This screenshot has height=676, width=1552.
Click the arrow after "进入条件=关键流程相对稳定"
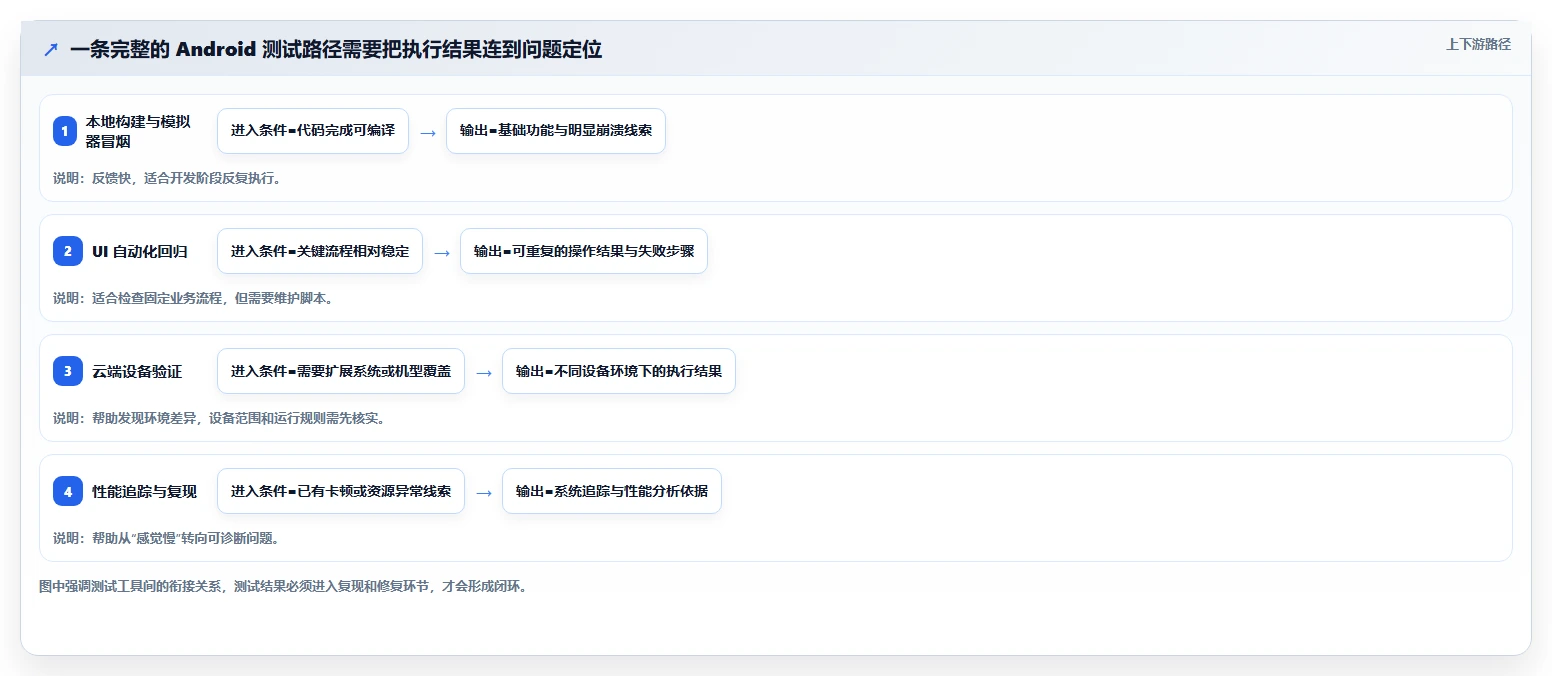point(442,252)
